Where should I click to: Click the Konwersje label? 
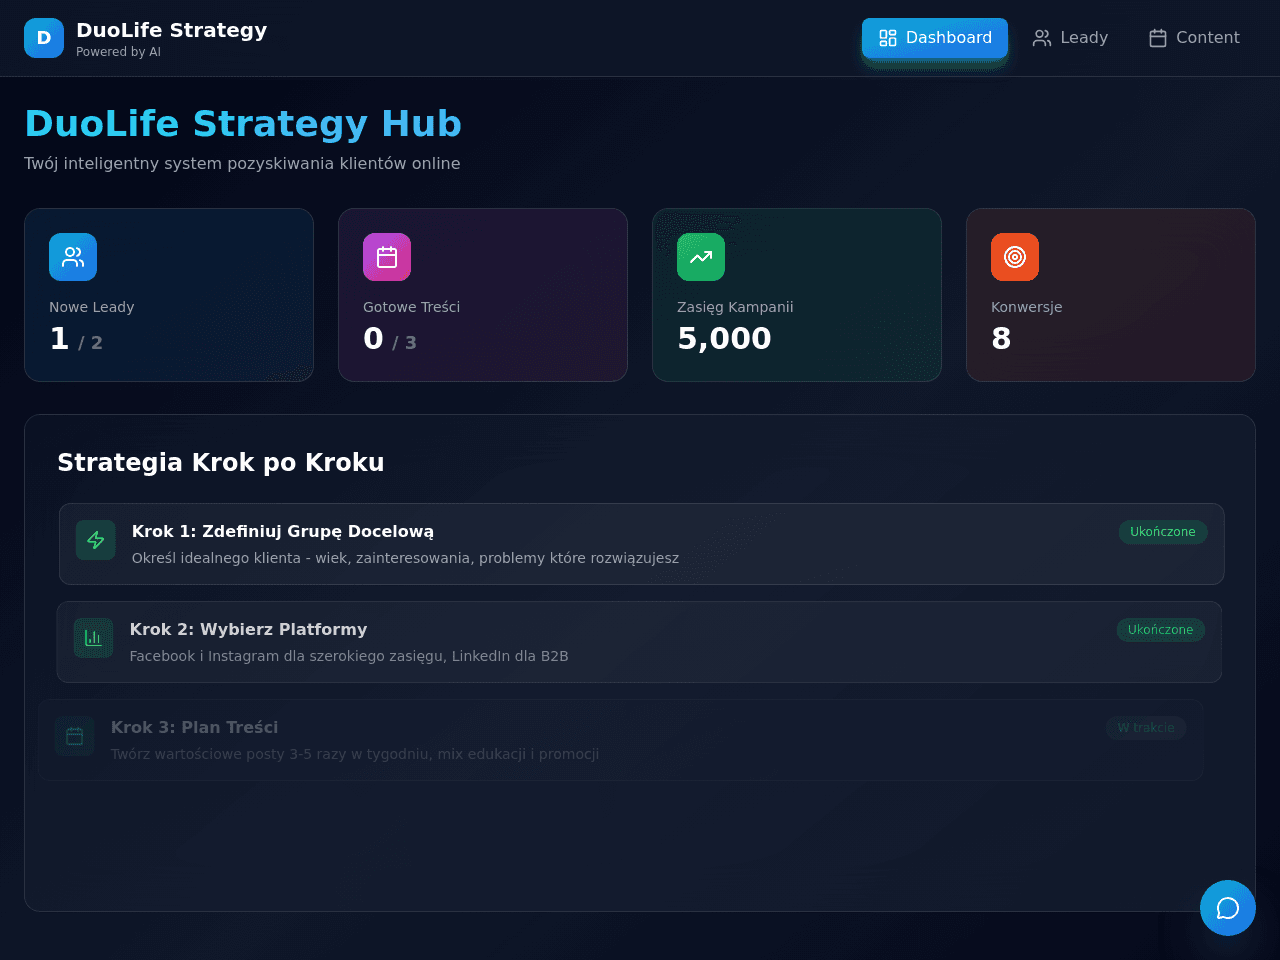1027,307
